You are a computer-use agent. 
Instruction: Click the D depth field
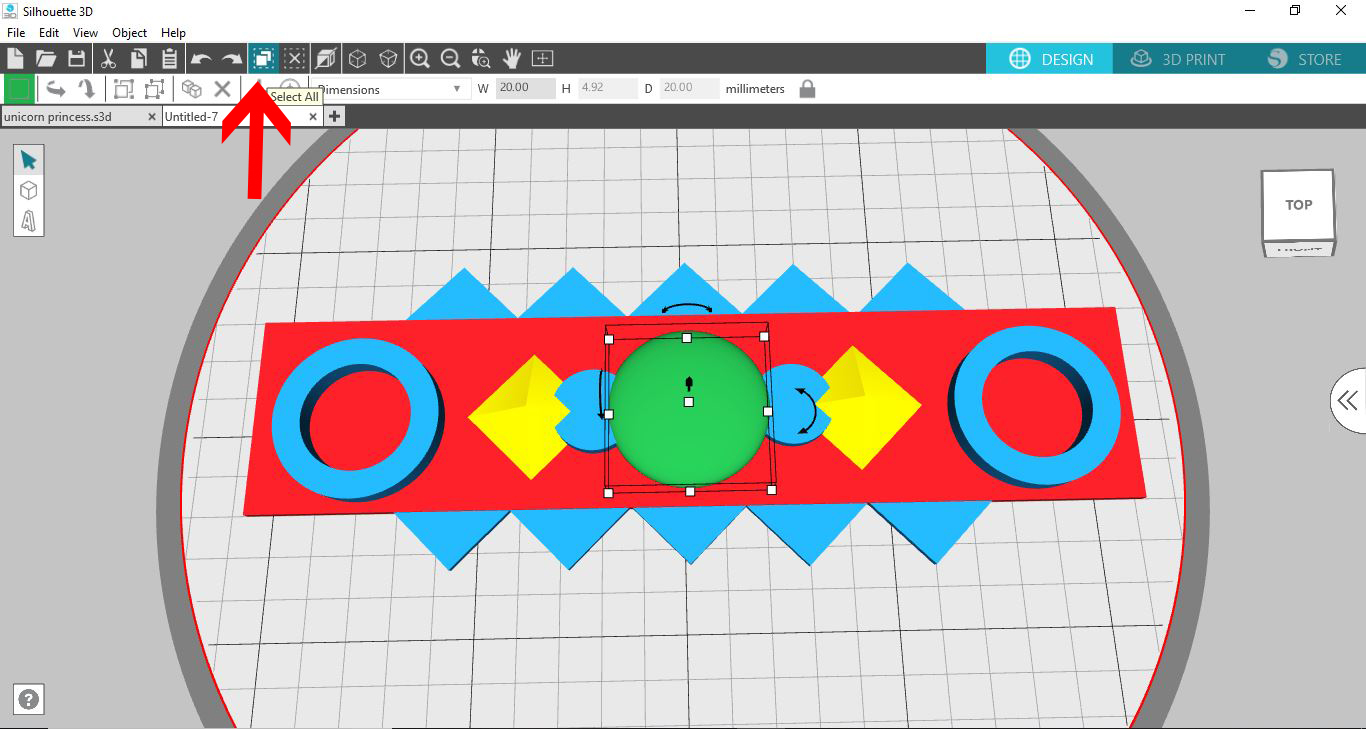click(690, 88)
